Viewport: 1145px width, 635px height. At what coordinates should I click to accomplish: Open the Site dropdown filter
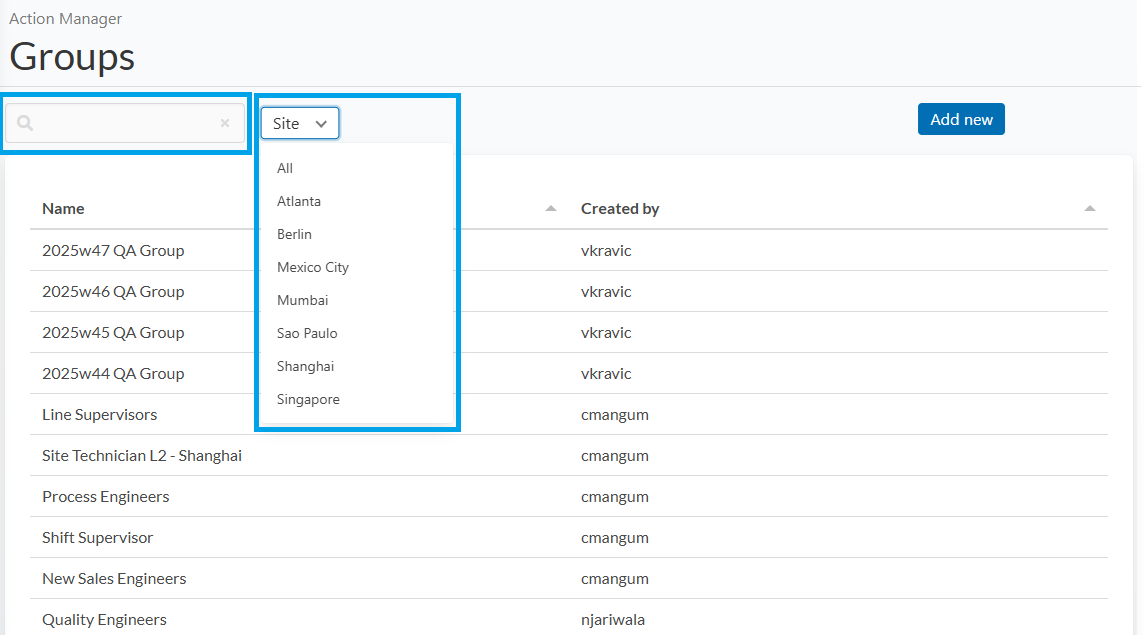click(300, 123)
